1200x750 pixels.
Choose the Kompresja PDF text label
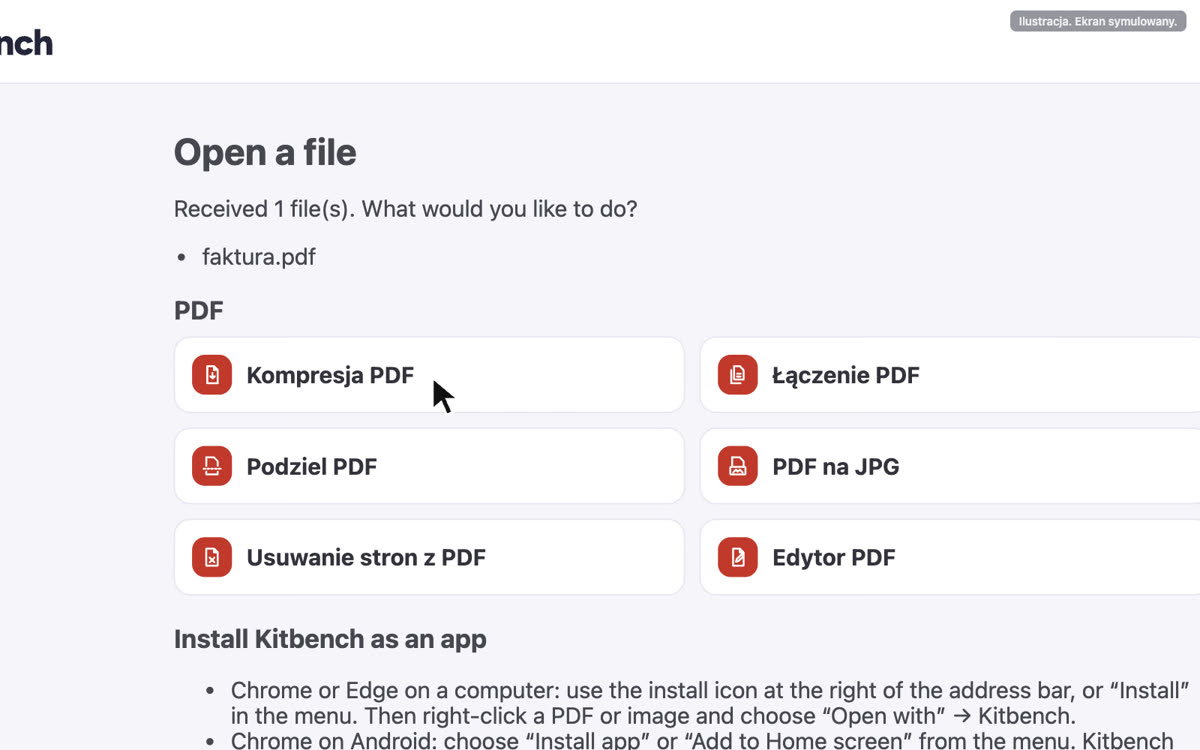coord(330,375)
